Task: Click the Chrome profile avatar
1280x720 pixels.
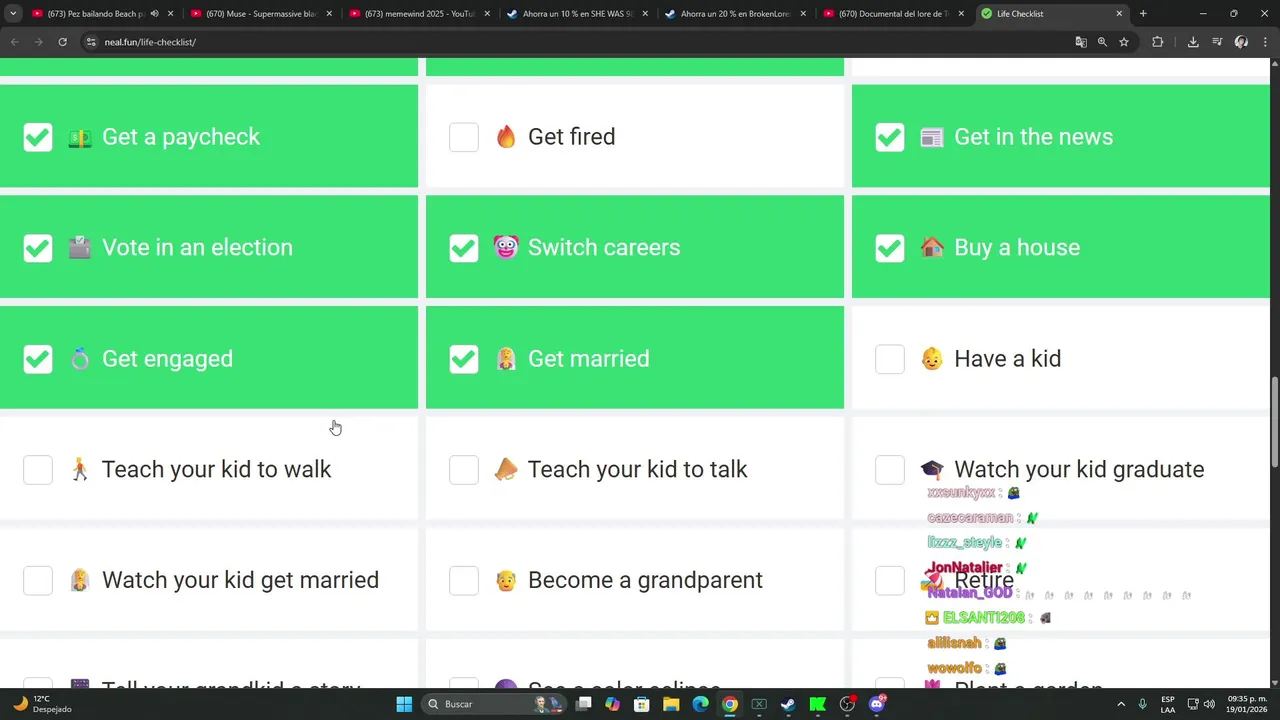Action: (1241, 42)
